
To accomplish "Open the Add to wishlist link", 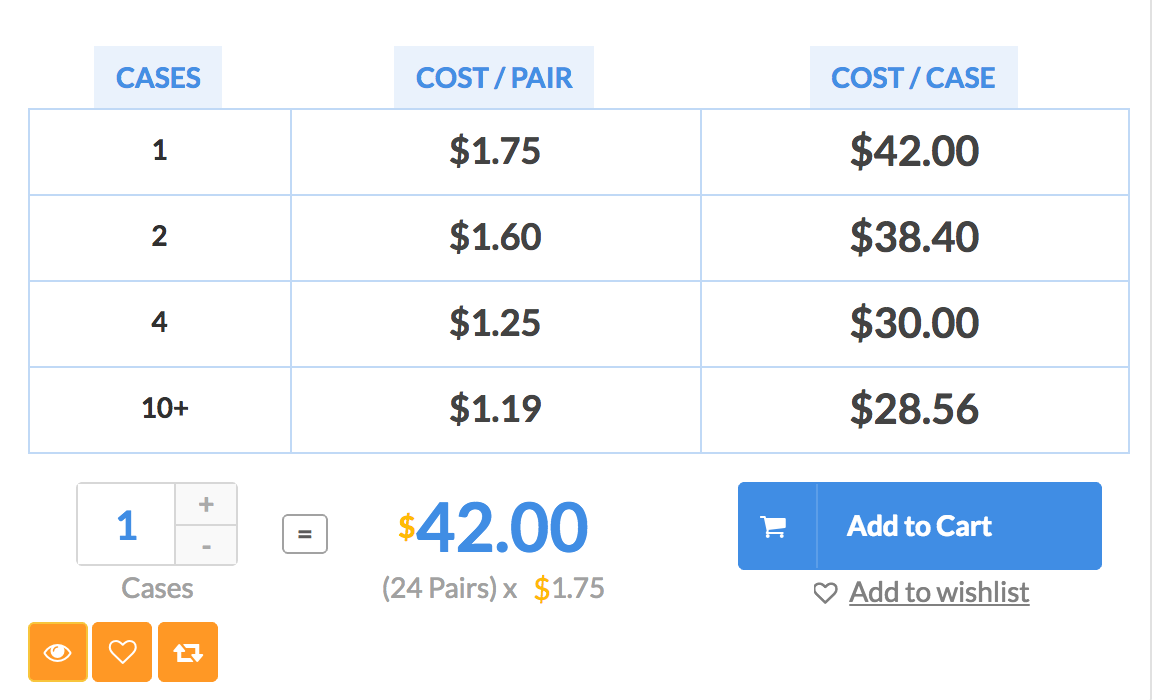I will point(939,593).
